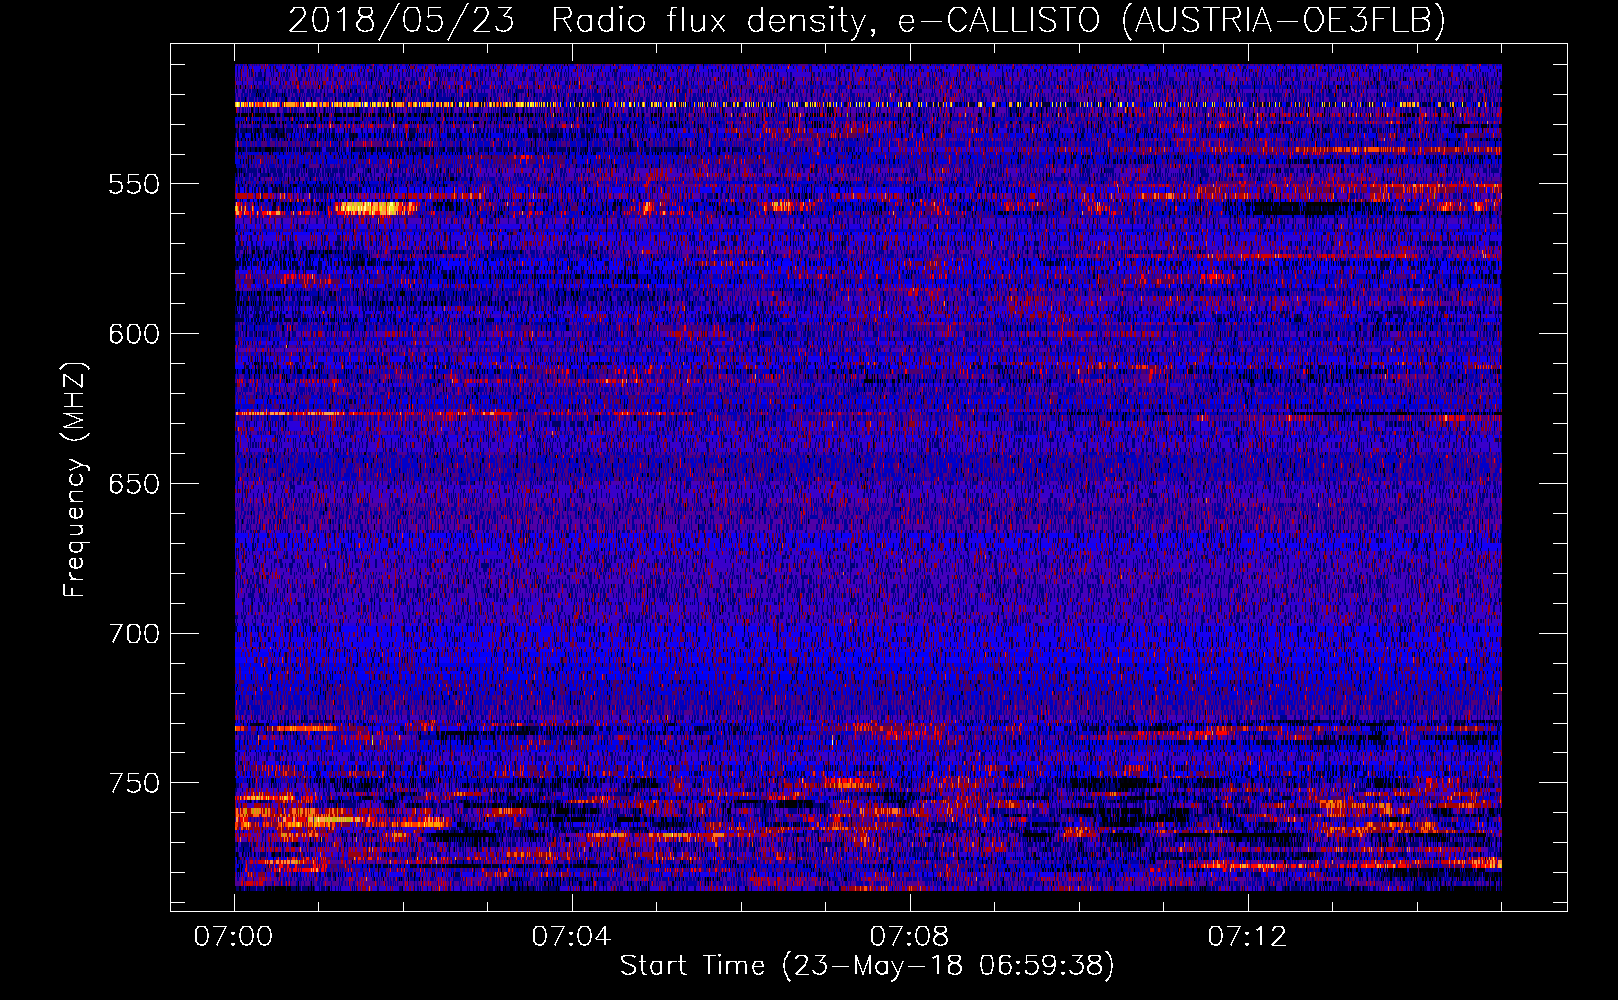Click the 'Frequency (MHZ)' axis title
1618x1000 pixels.
tap(75, 479)
